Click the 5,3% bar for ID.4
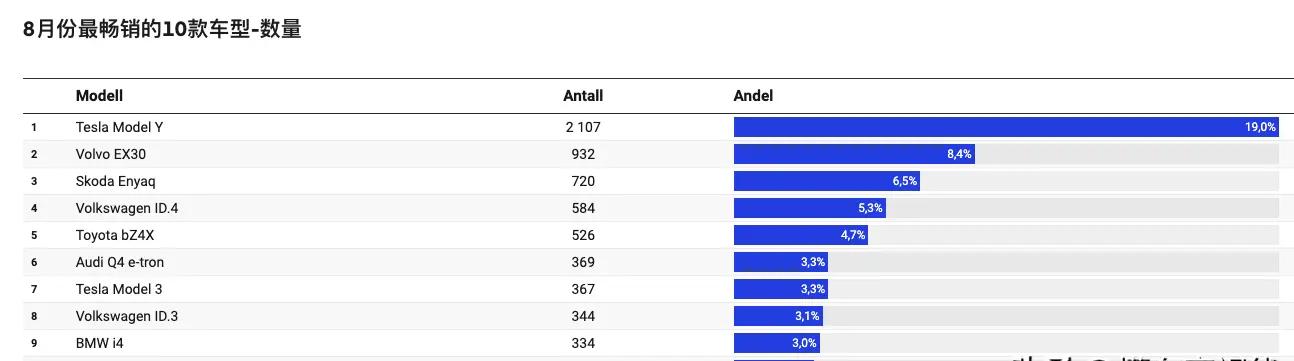Image resolution: width=1294 pixels, height=361 pixels. coord(810,208)
